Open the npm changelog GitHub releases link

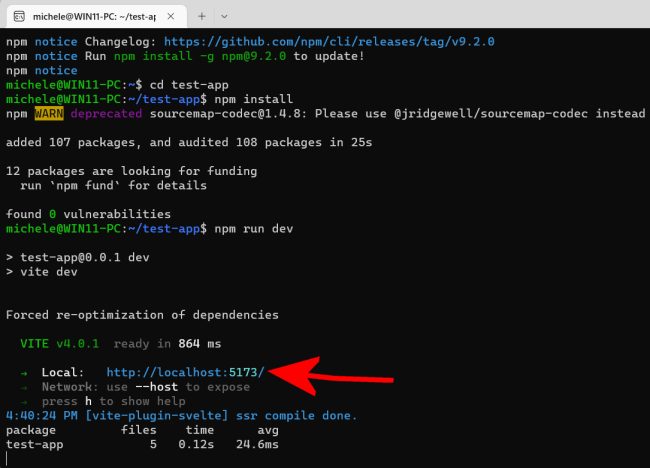(329, 41)
